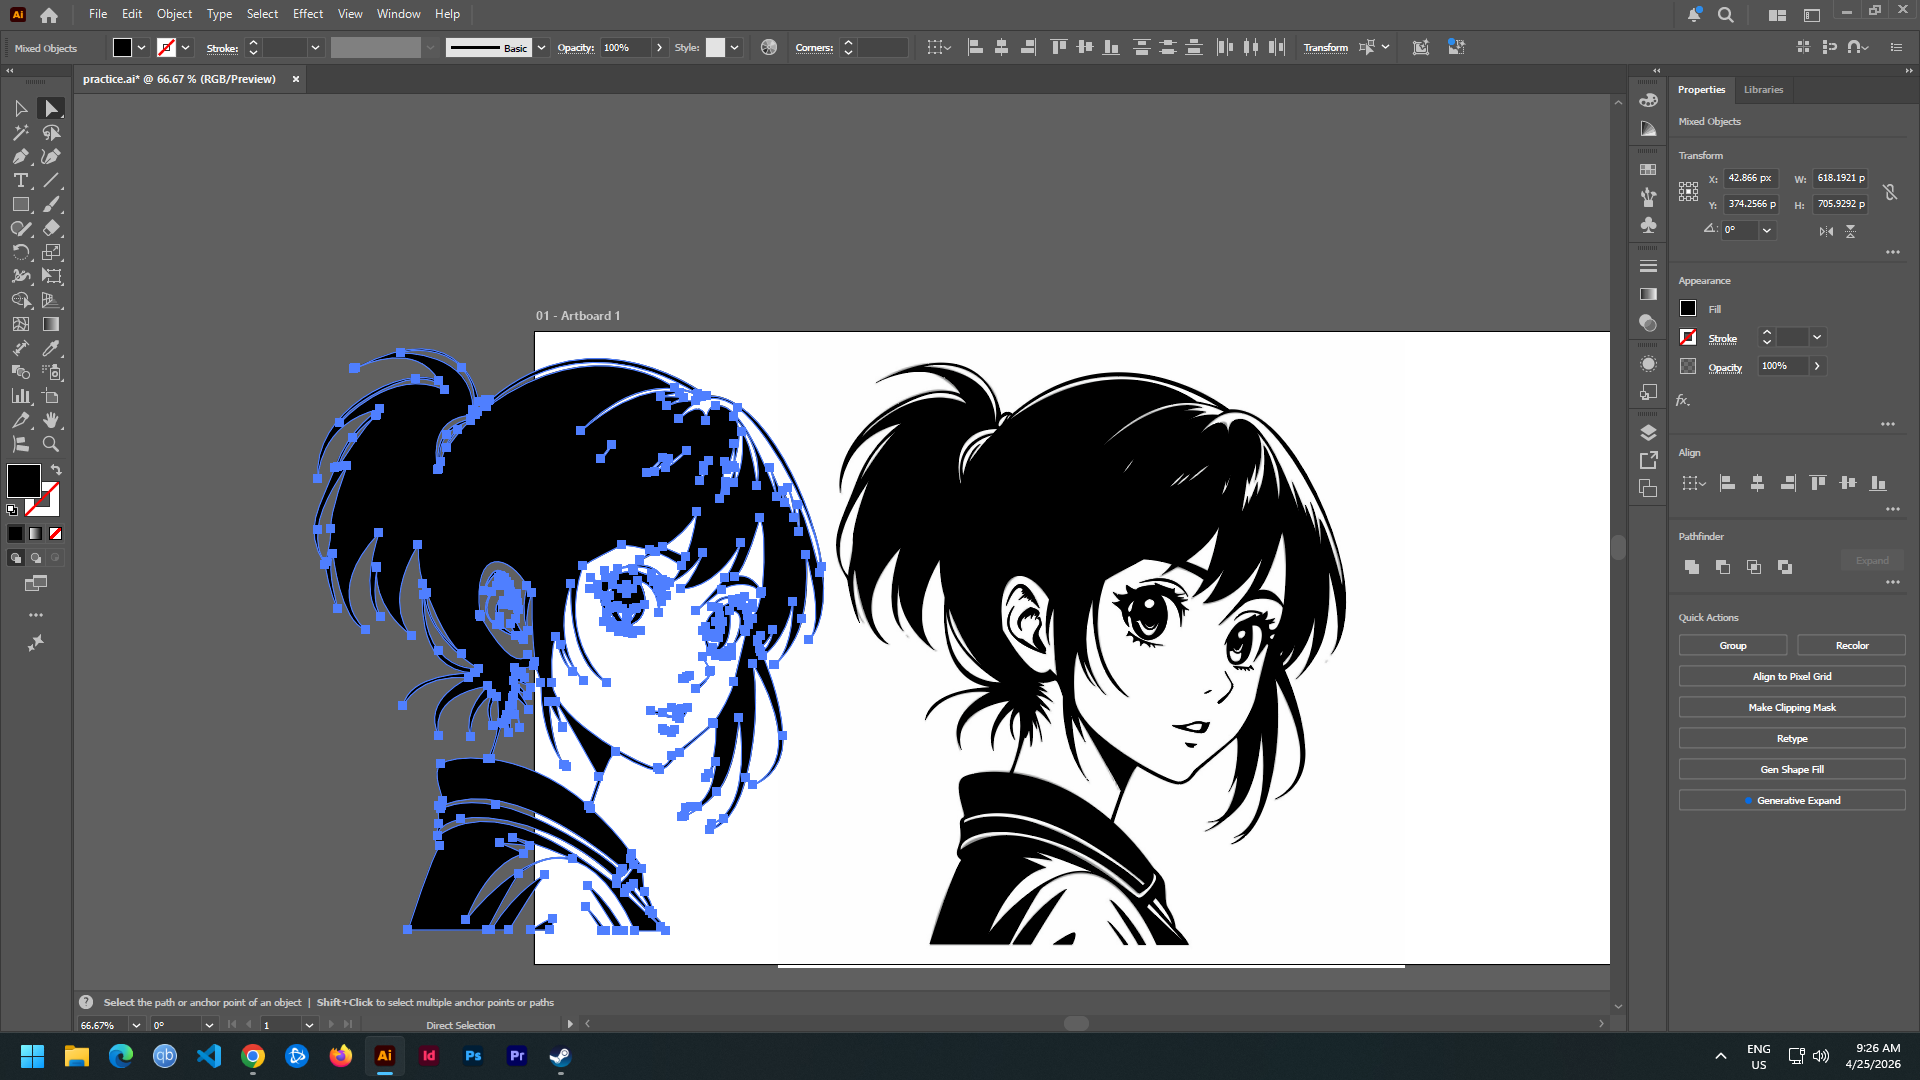
Task: Click Flip Horizontally icon in Transform
Action: tap(1826, 231)
